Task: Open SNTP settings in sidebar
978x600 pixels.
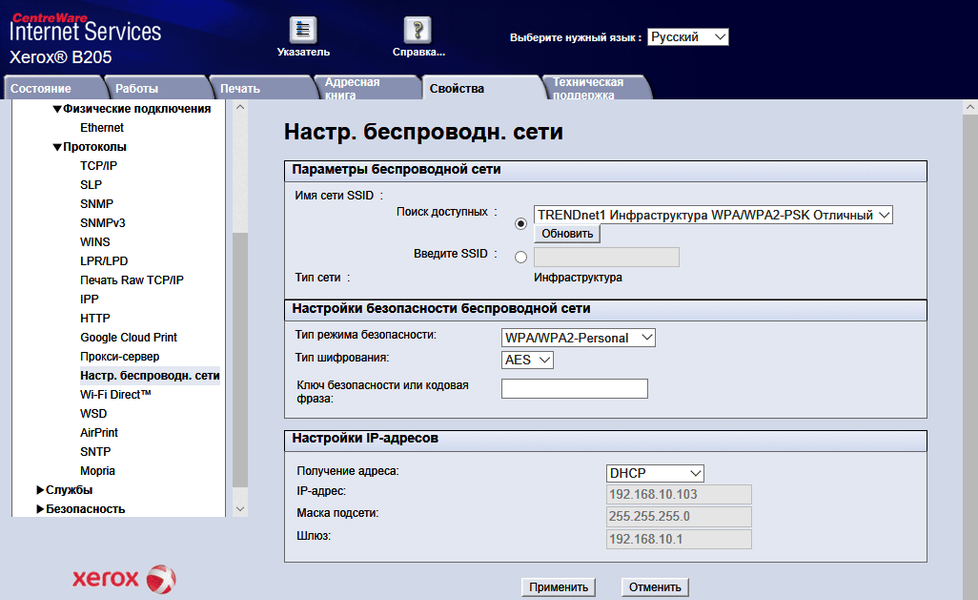Action: (x=95, y=452)
